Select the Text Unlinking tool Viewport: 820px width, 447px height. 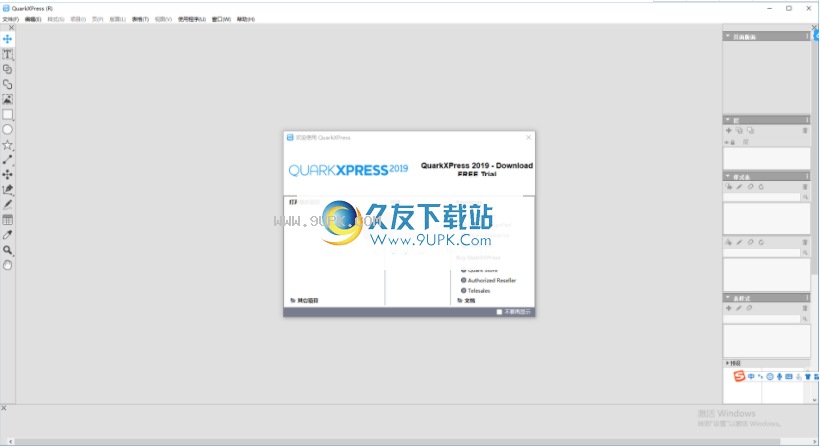coord(7,85)
